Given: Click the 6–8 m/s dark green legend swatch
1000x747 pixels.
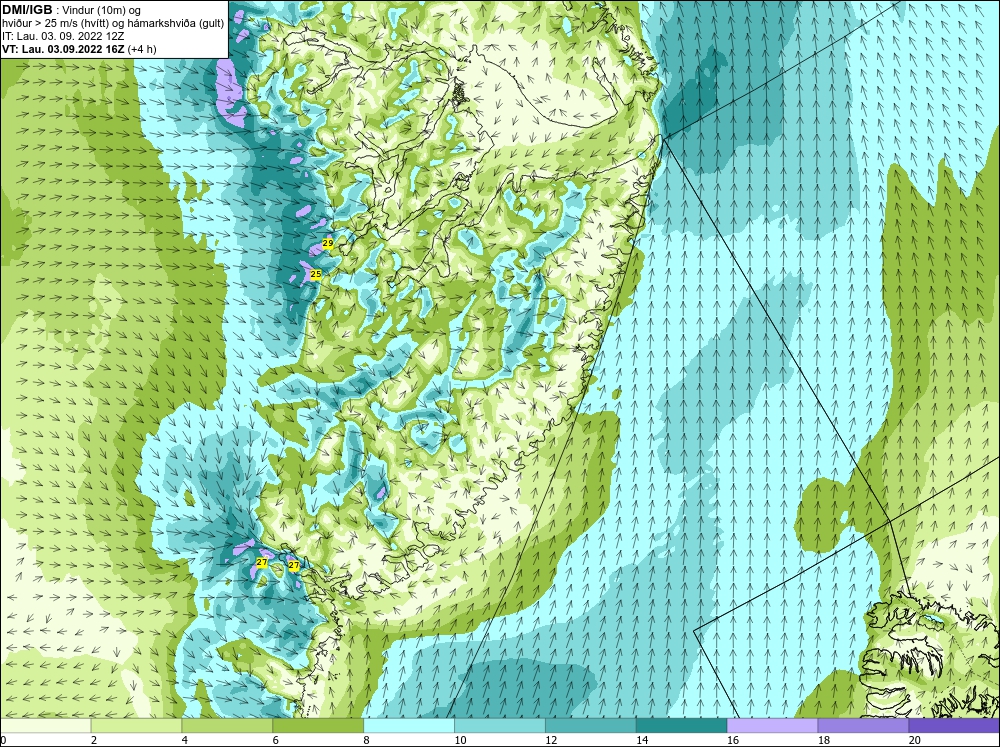Looking at the screenshot, I should coord(318,725).
